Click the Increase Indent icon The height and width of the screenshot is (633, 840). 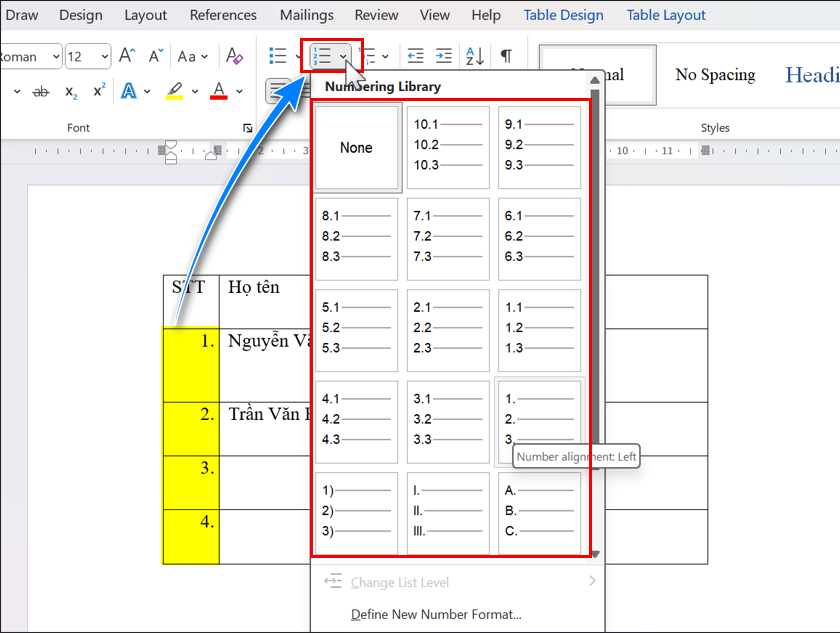(443, 57)
